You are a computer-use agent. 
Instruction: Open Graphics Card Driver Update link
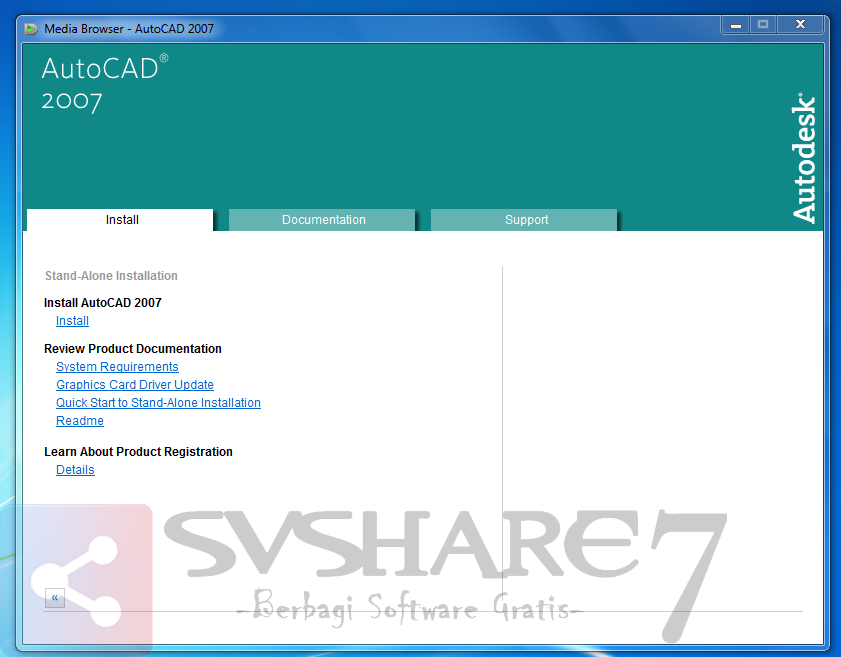tap(135, 385)
